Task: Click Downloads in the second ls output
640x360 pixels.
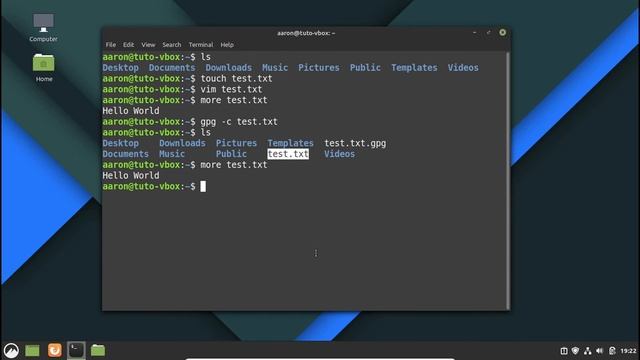Action: point(182,143)
